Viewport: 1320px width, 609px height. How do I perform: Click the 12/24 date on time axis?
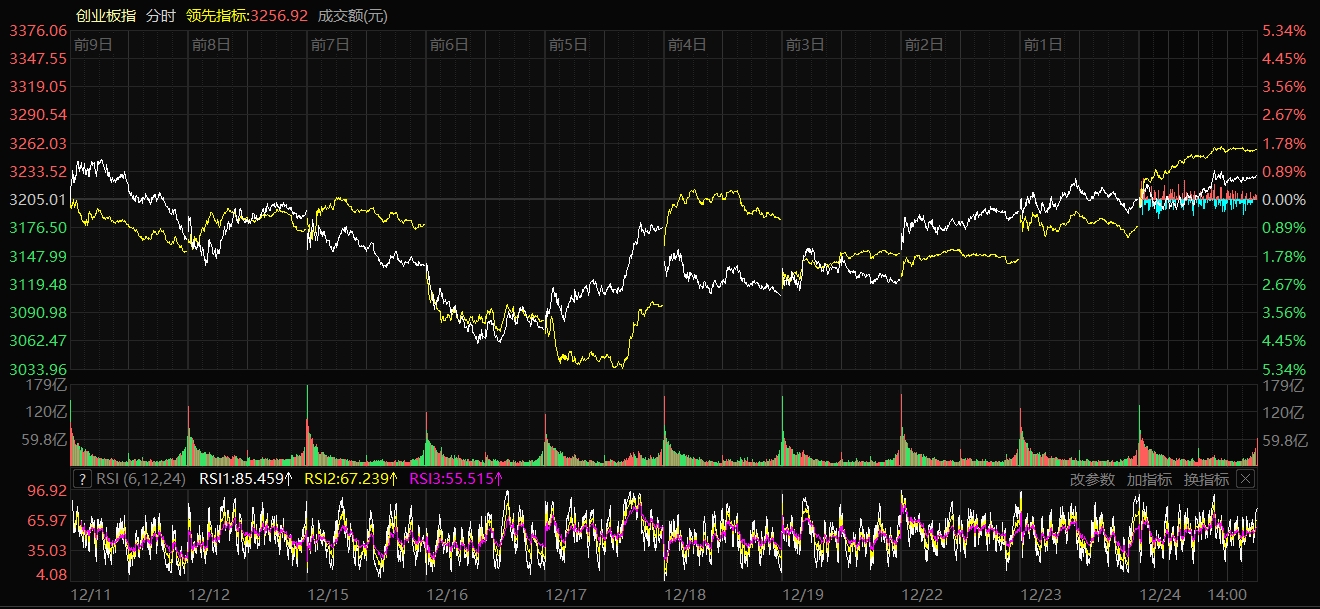pyautogui.click(x=1160, y=594)
